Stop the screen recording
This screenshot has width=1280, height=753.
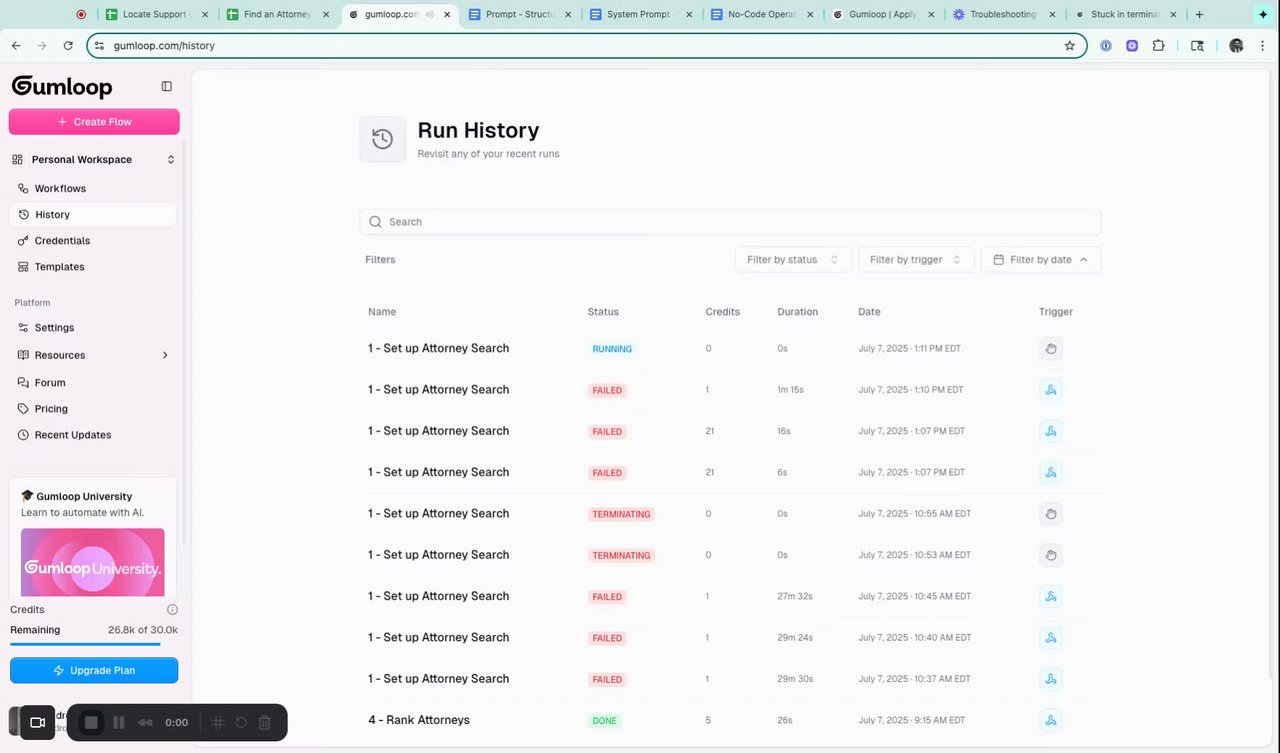click(x=91, y=722)
